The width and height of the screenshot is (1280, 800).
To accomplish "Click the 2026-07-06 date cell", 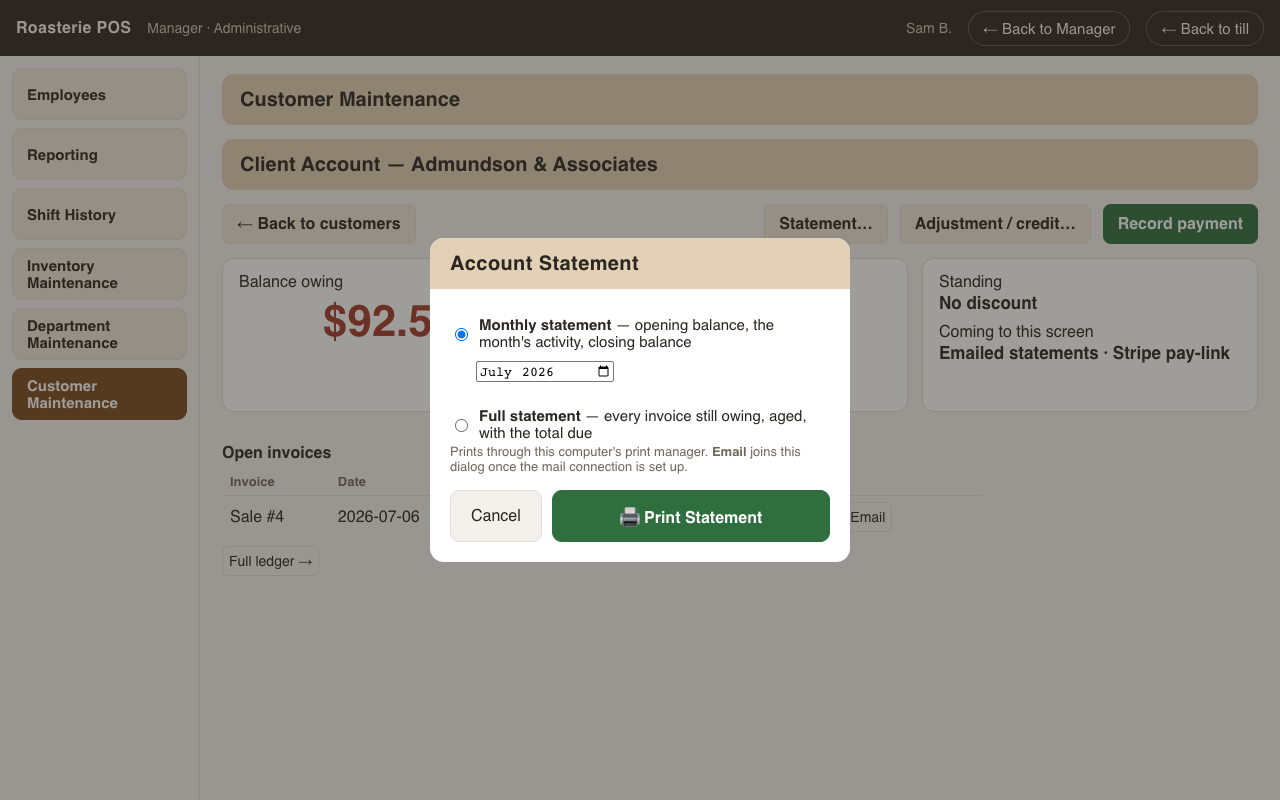I will pos(379,517).
